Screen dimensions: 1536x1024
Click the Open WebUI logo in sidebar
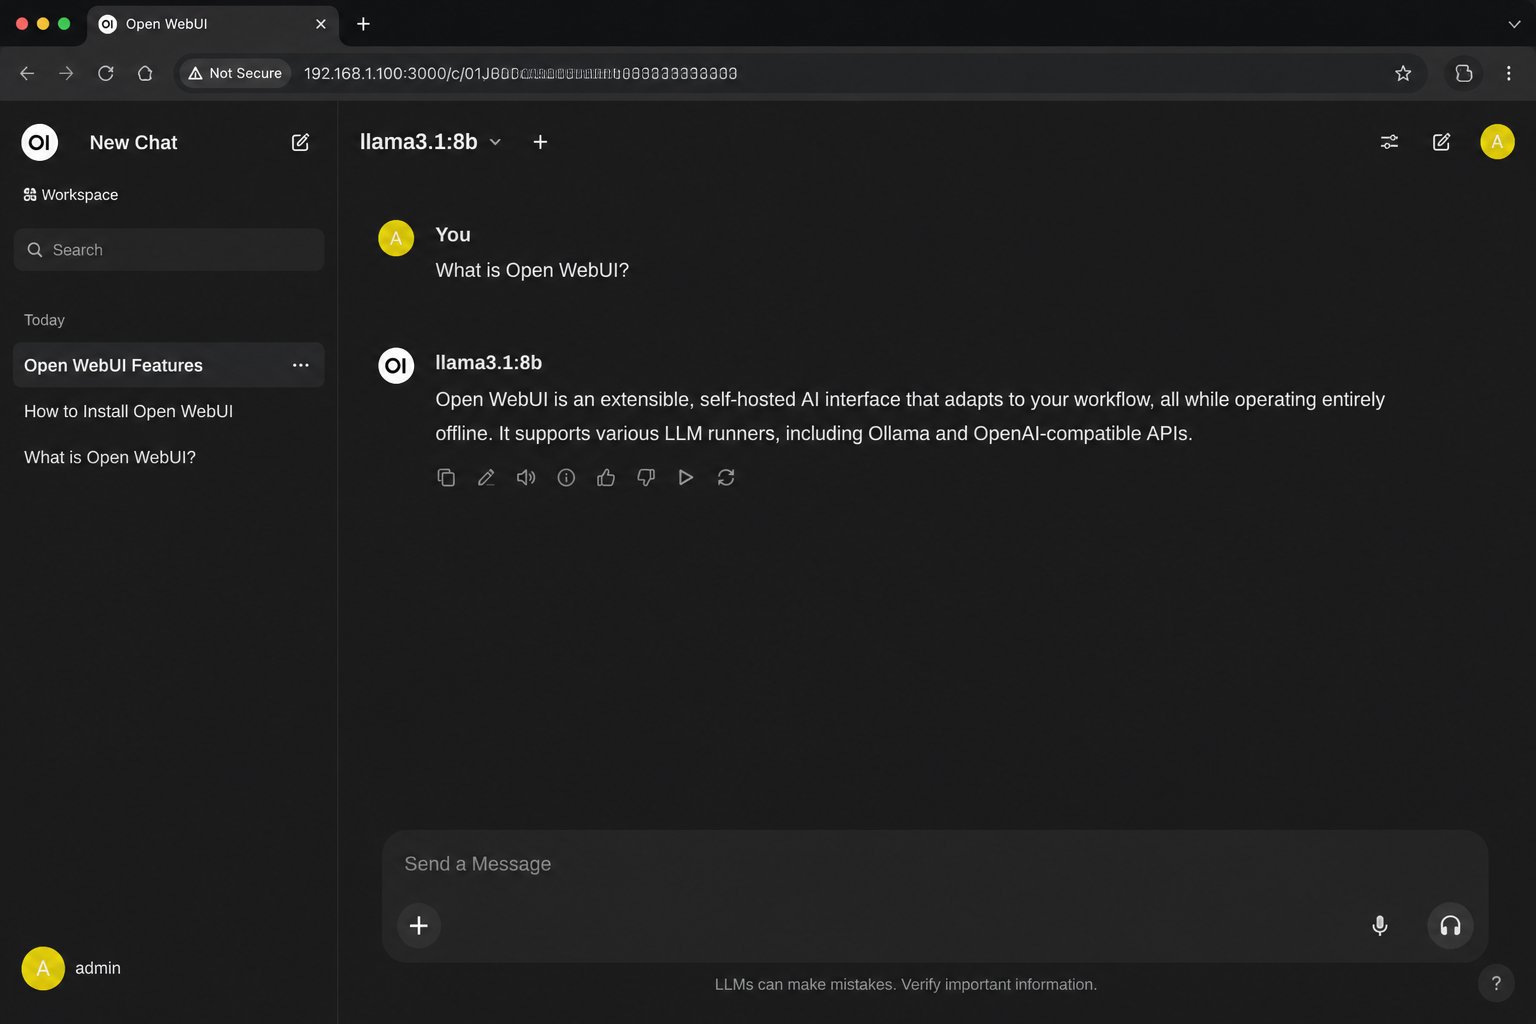coord(39,142)
